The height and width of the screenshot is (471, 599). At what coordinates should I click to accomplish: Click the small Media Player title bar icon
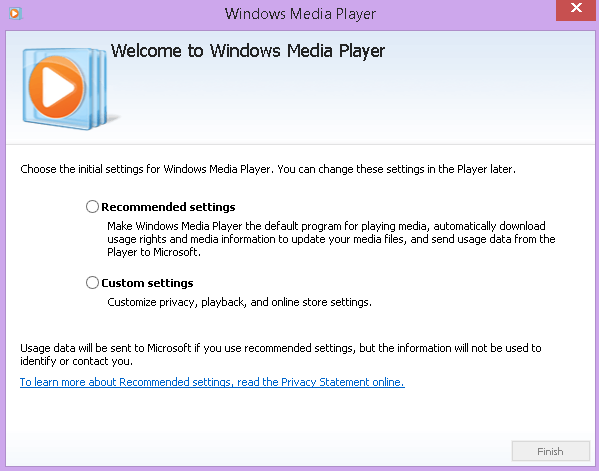tap(15, 13)
